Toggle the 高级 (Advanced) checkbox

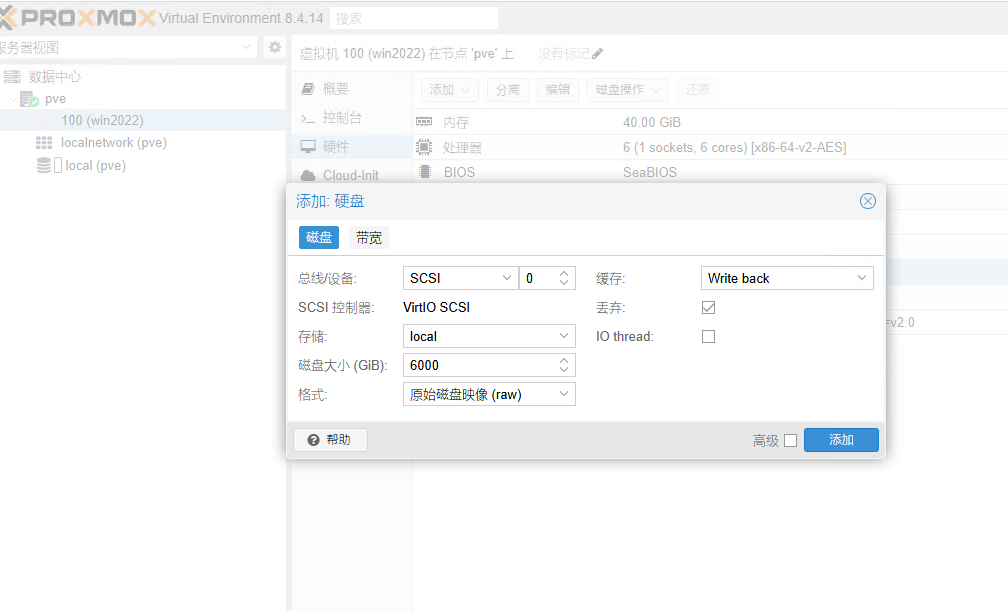coord(790,441)
